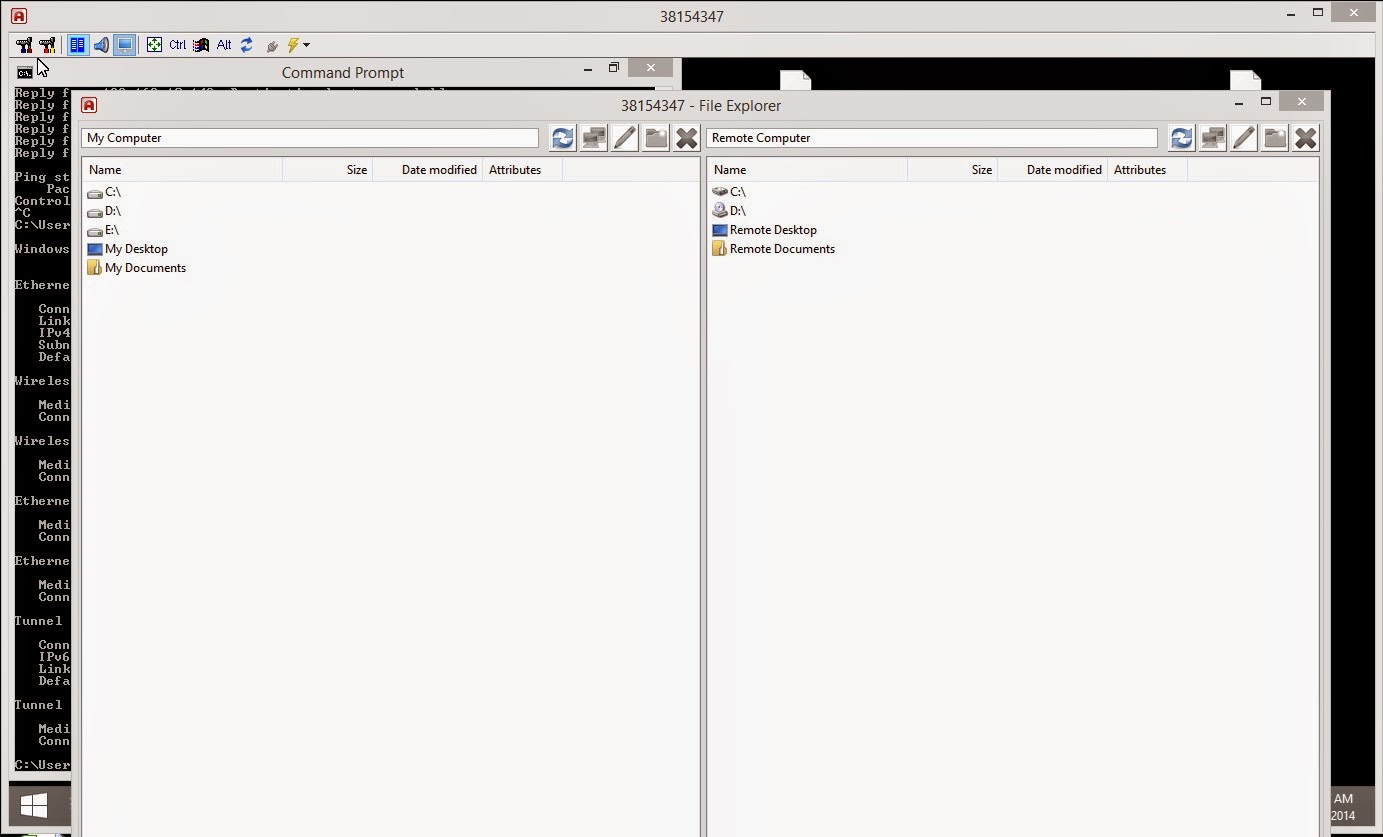Click the Command Prompt window title icon
This screenshot has height=837, width=1383.
pyautogui.click(x=24, y=72)
